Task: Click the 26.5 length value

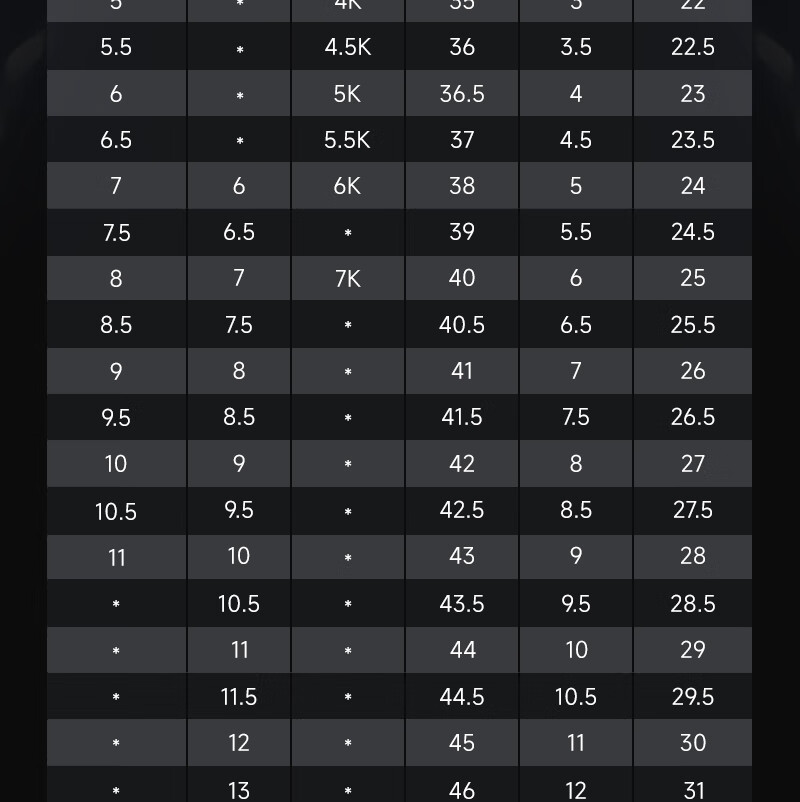Action: (693, 417)
